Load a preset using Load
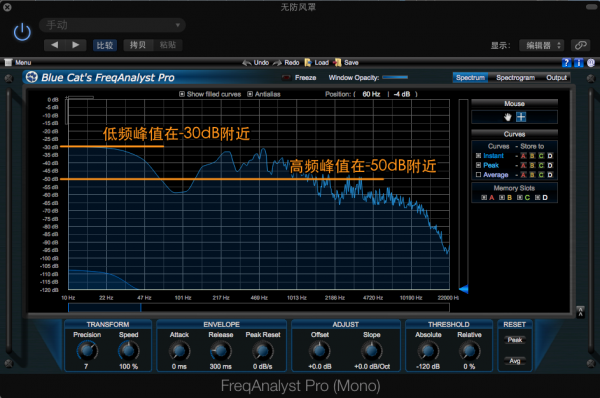This screenshot has width=600, height=398. 316,62
